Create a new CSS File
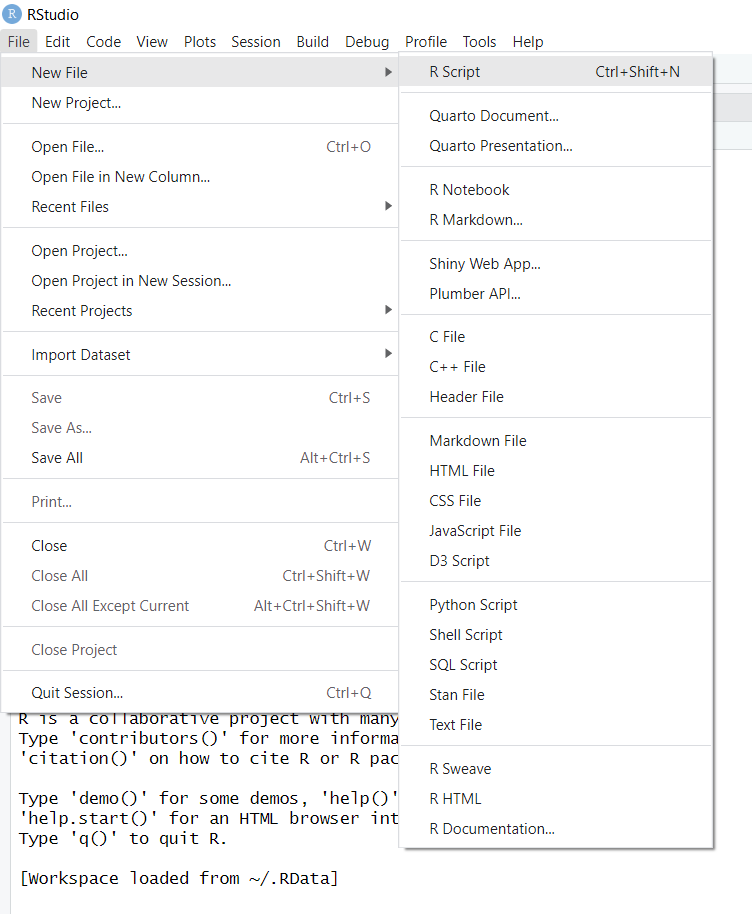 [556, 501]
